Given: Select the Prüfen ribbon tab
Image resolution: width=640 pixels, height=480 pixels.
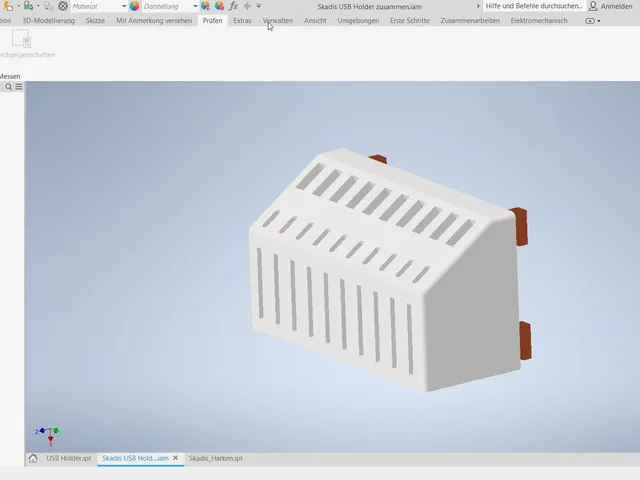Looking at the screenshot, I should (213, 20).
